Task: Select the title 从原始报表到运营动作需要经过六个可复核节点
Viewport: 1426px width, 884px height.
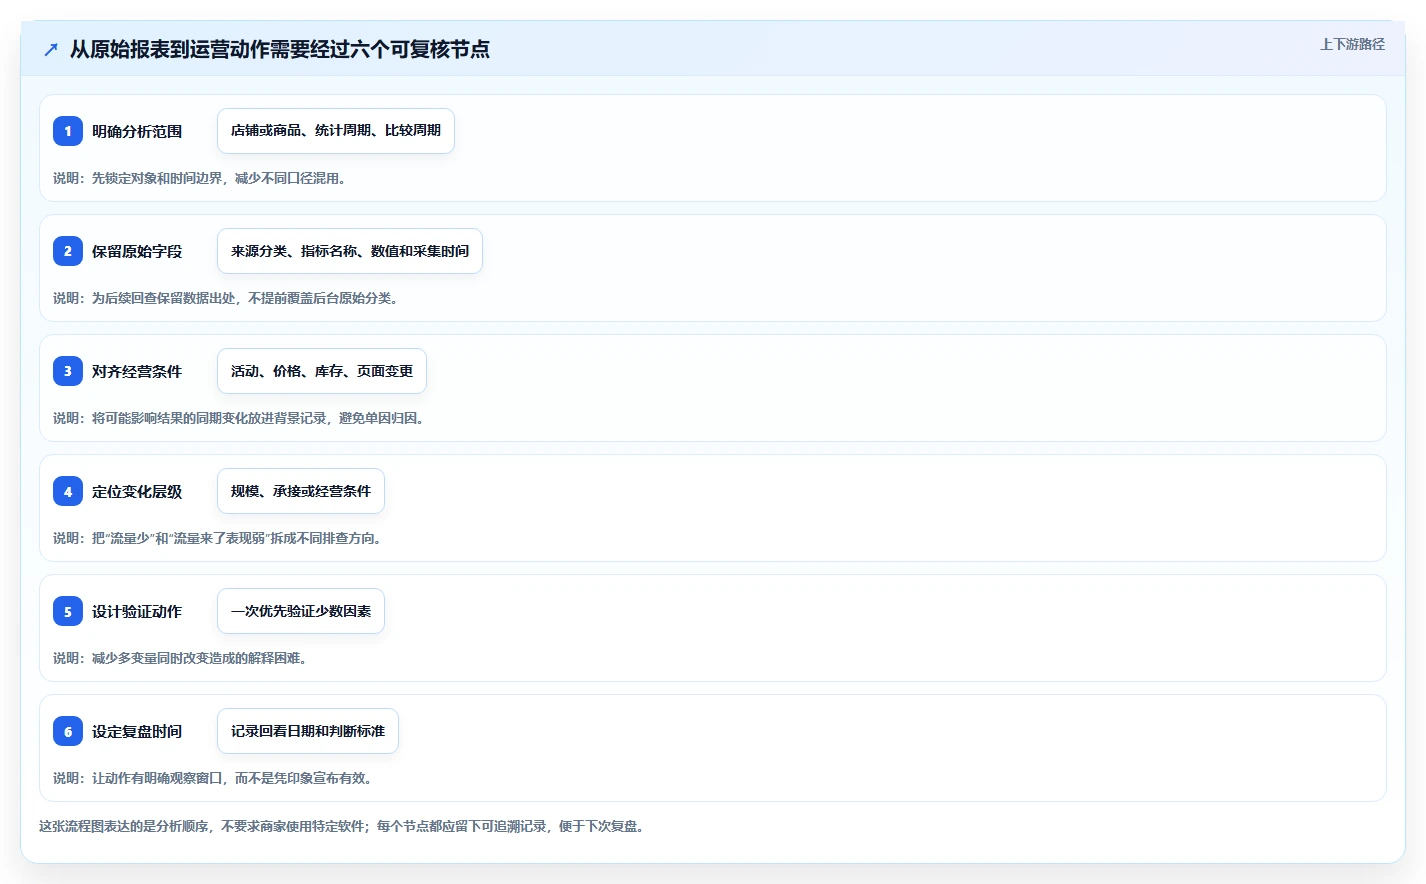Action: 280,49
